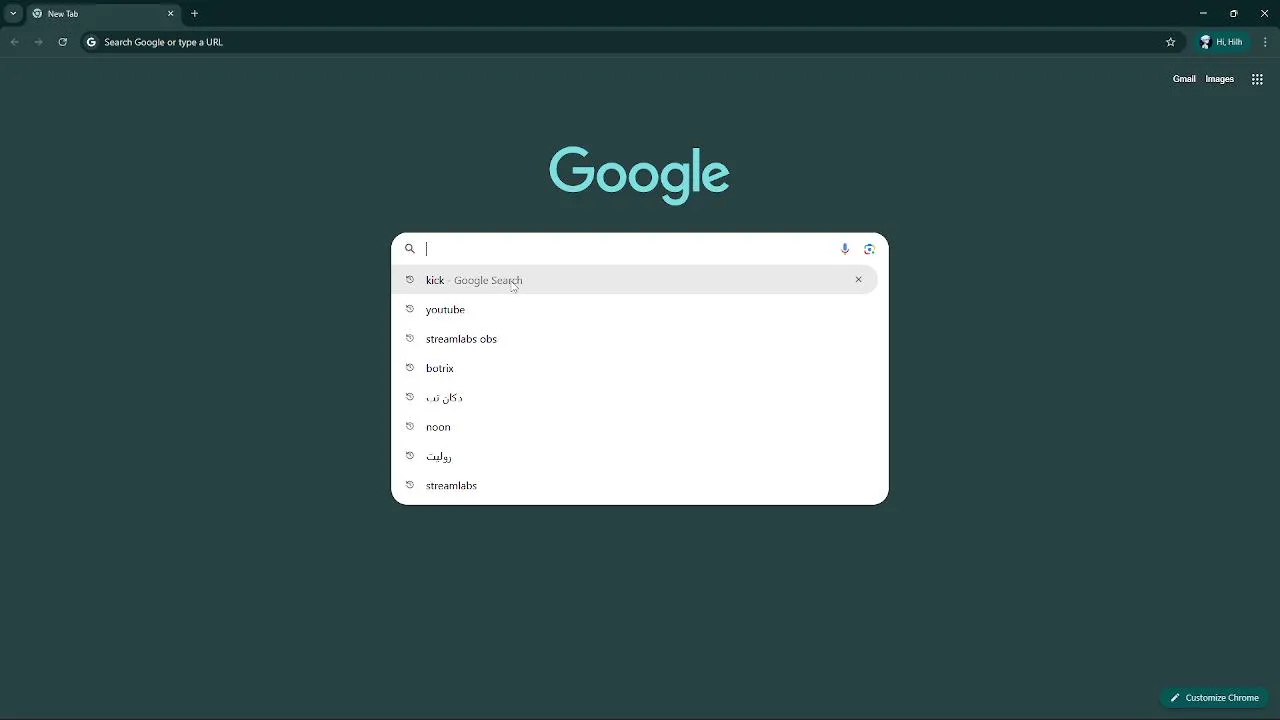Choose the youtube search suggestion
The height and width of the screenshot is (720, 1280).
click(x=634, y=309)
